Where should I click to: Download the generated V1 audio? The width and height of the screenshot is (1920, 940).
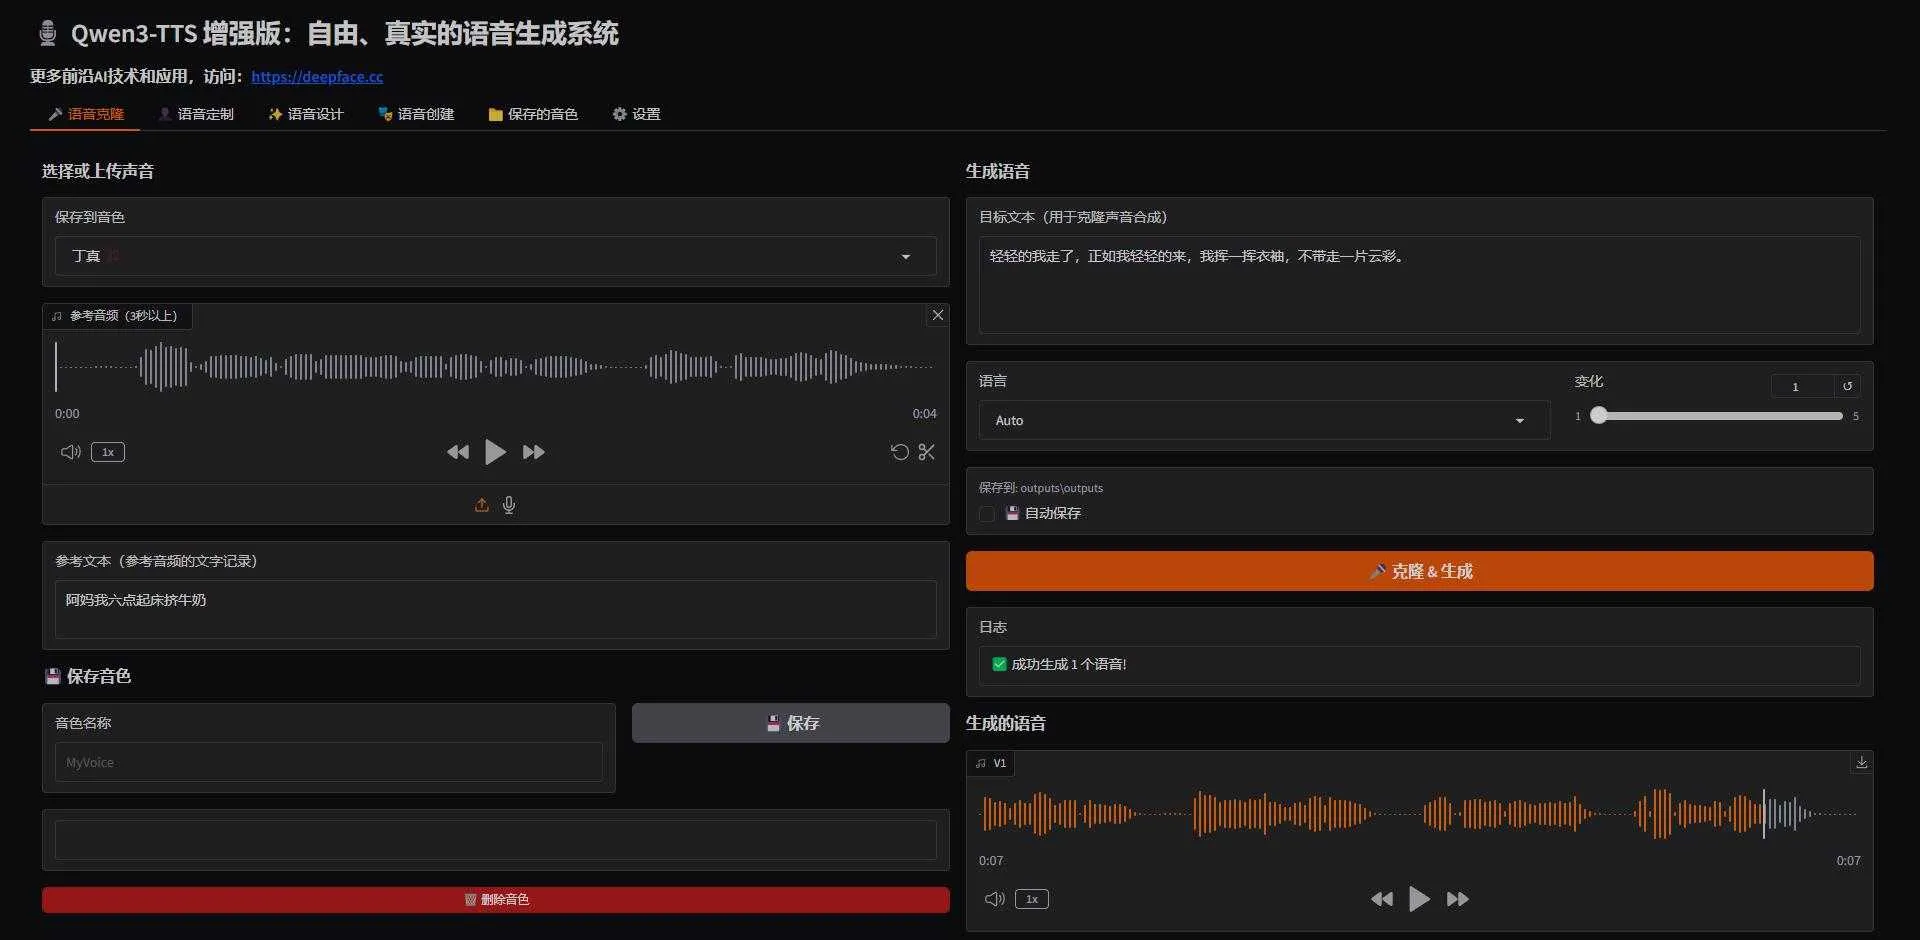point(1861,762)
